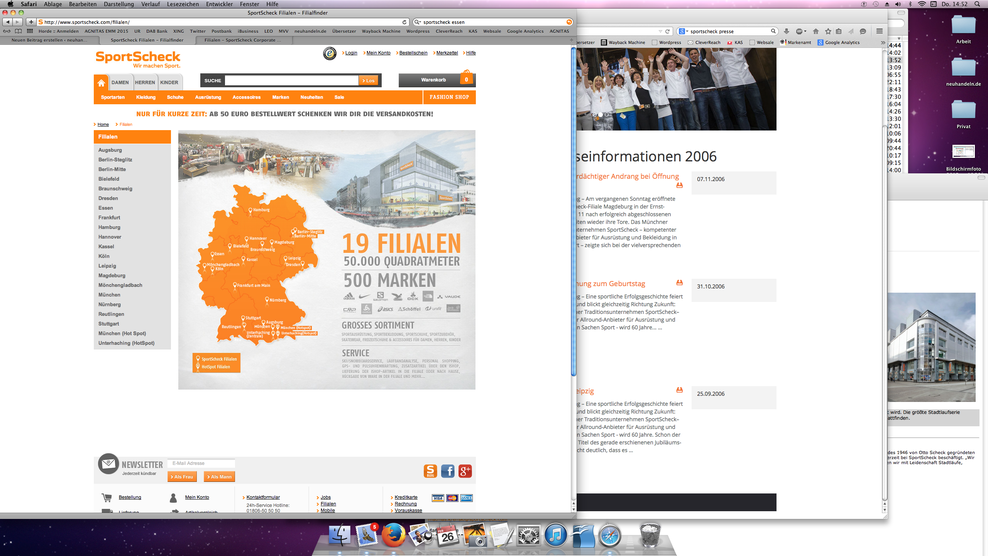988x556 pixels.
Task: Click the FASHION SHOP button
Action: coord(449,97)
